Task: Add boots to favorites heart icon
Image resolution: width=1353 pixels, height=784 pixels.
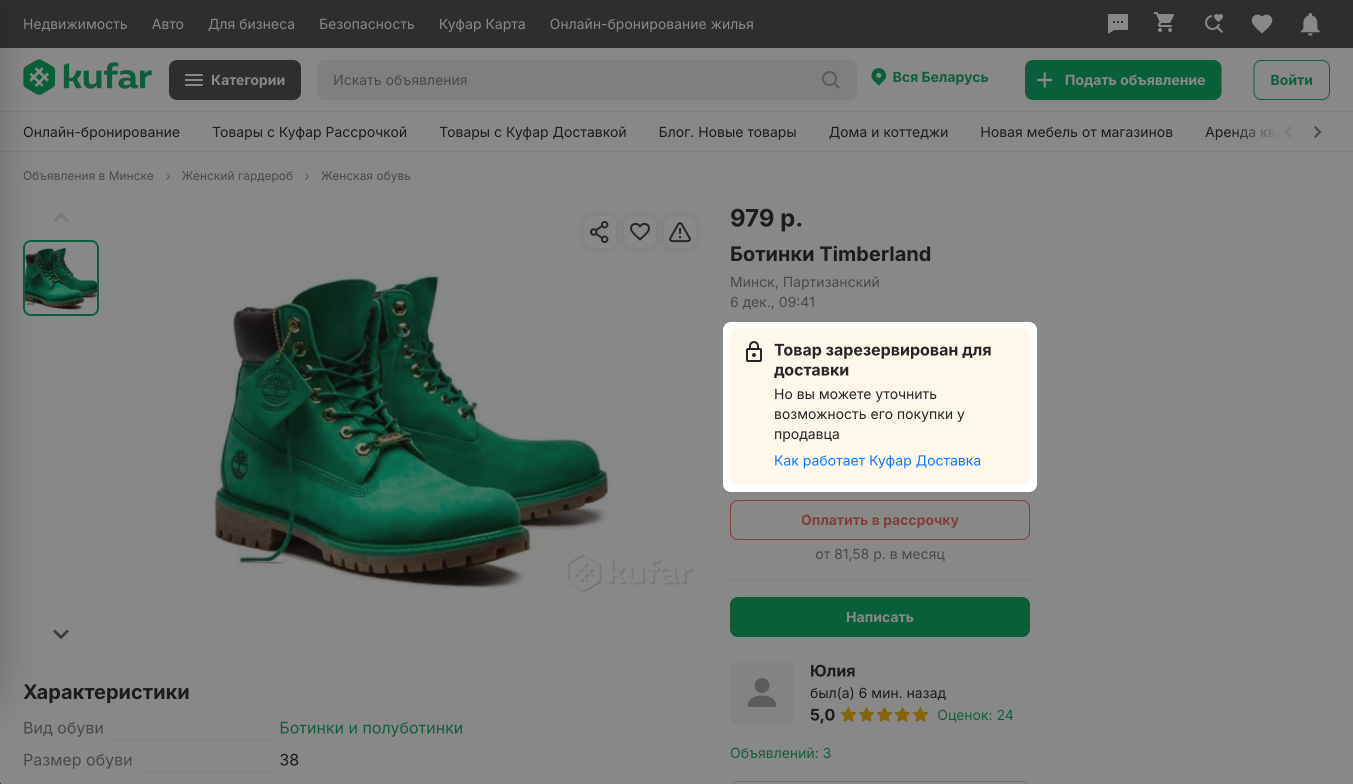Action: pos(640,232)
